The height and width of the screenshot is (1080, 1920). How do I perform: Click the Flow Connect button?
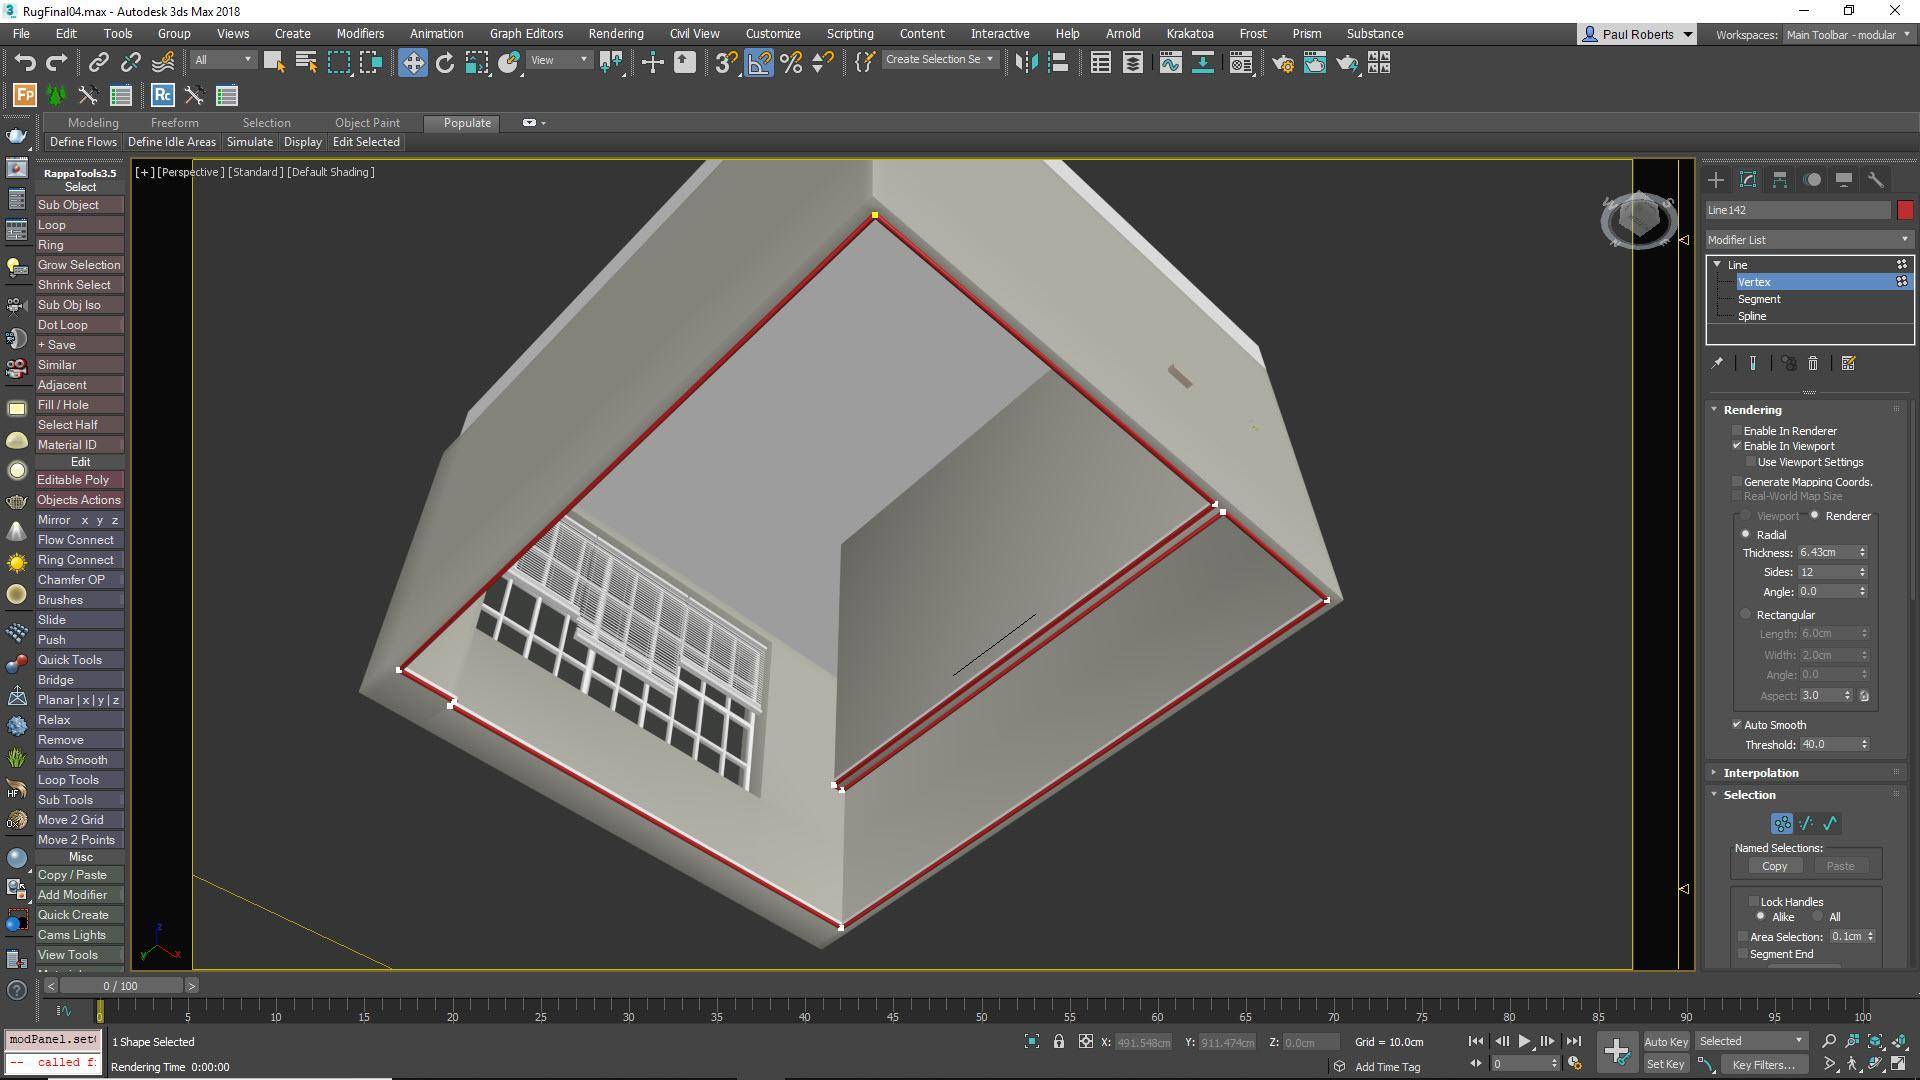76,540
